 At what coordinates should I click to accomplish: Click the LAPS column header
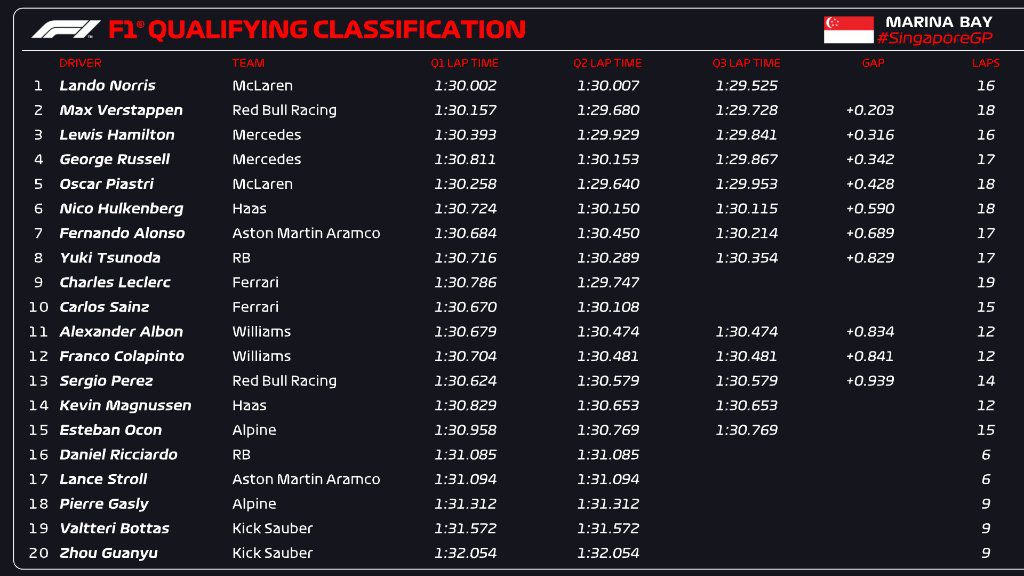(985, 63)
